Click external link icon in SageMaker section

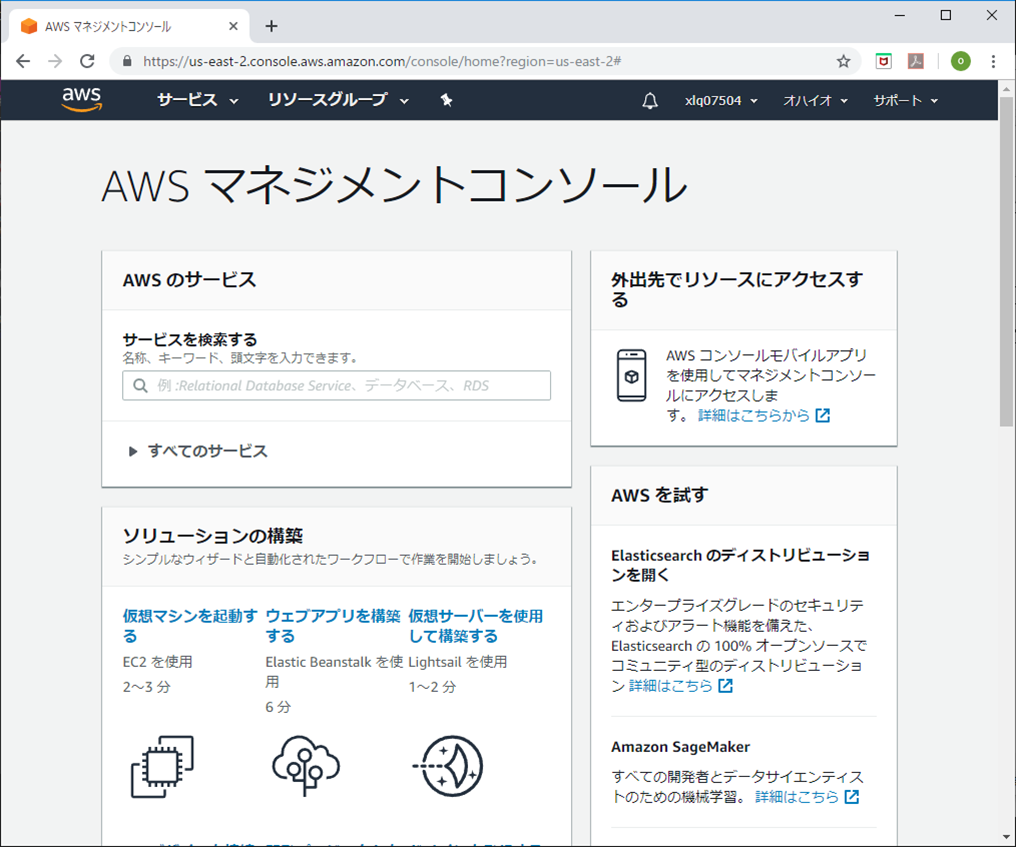(x=852, y=797)
